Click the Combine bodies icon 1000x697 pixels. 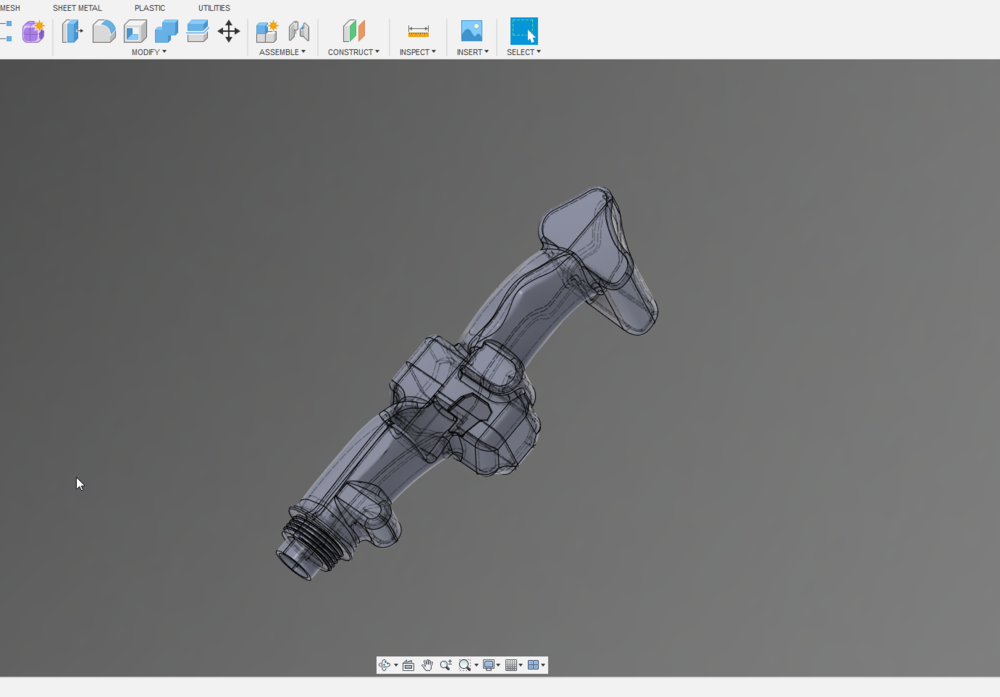(166, 31)
